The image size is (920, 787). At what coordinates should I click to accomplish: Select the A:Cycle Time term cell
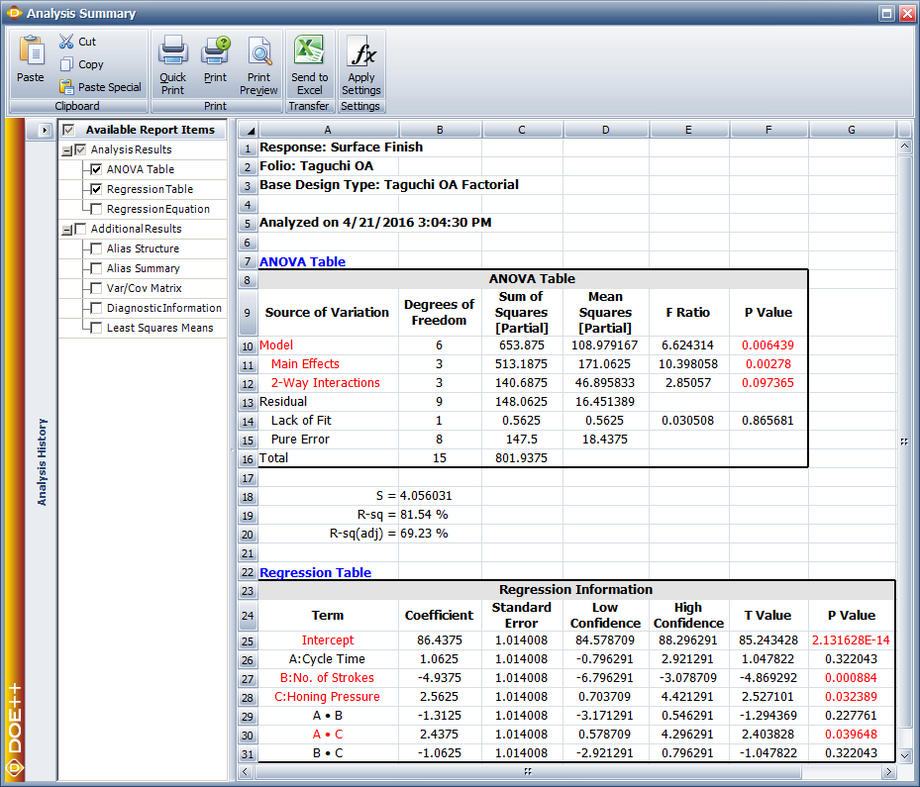pos(329,660)
